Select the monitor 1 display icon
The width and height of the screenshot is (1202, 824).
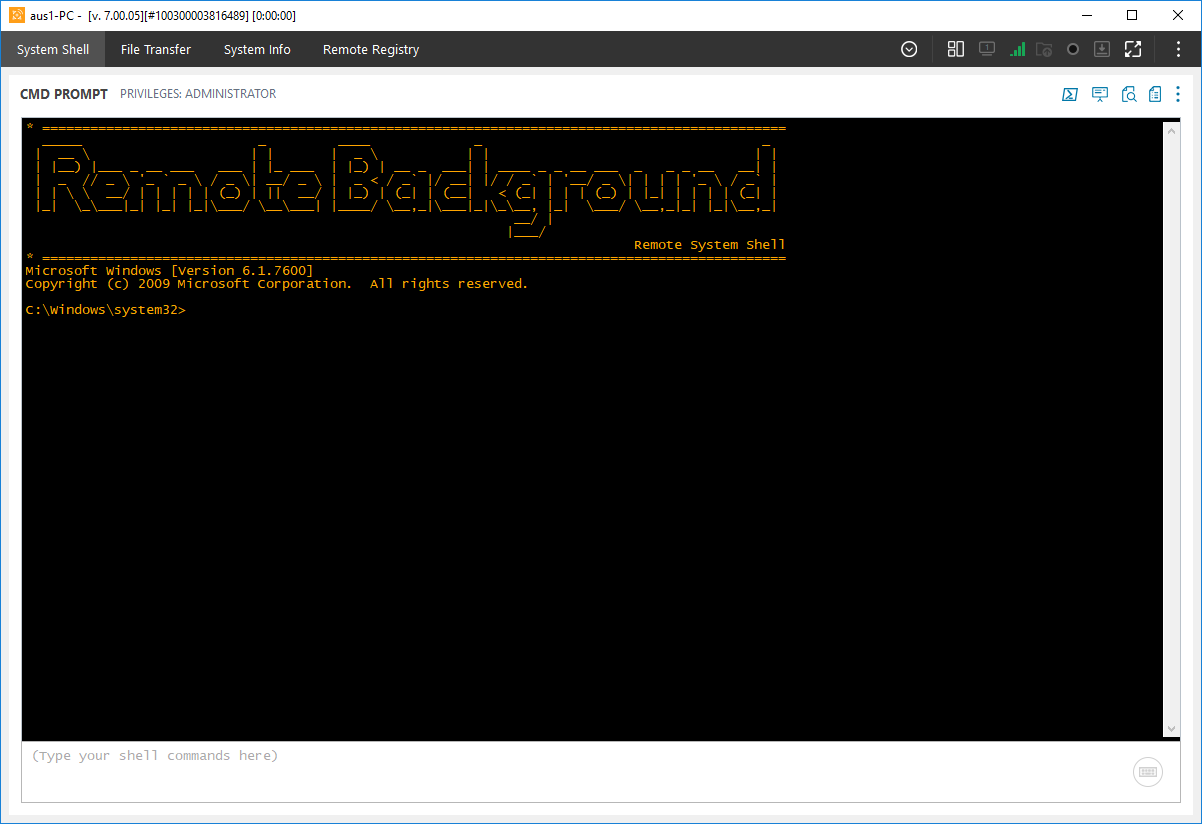tap(987, 48)
